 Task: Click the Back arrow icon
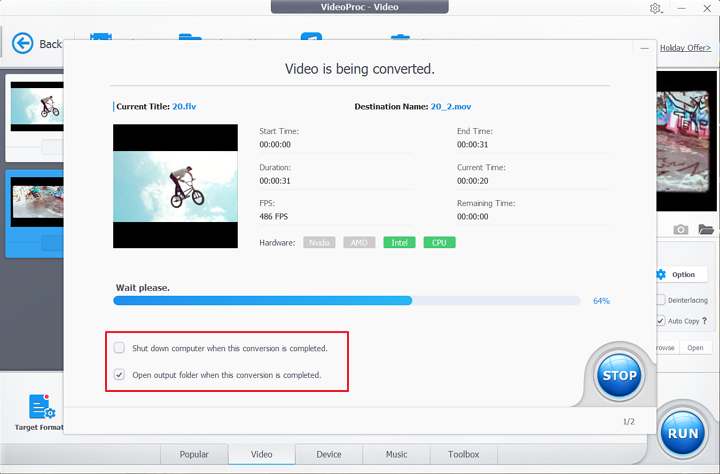tap(22, 44)
